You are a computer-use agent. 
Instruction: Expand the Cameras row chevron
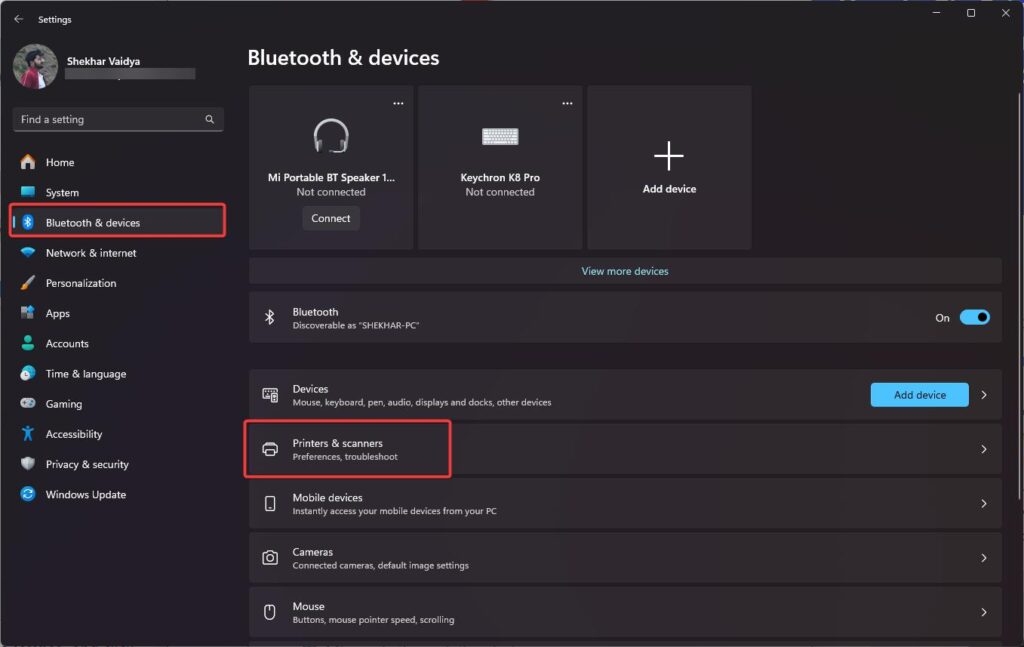tap(984, 558)
